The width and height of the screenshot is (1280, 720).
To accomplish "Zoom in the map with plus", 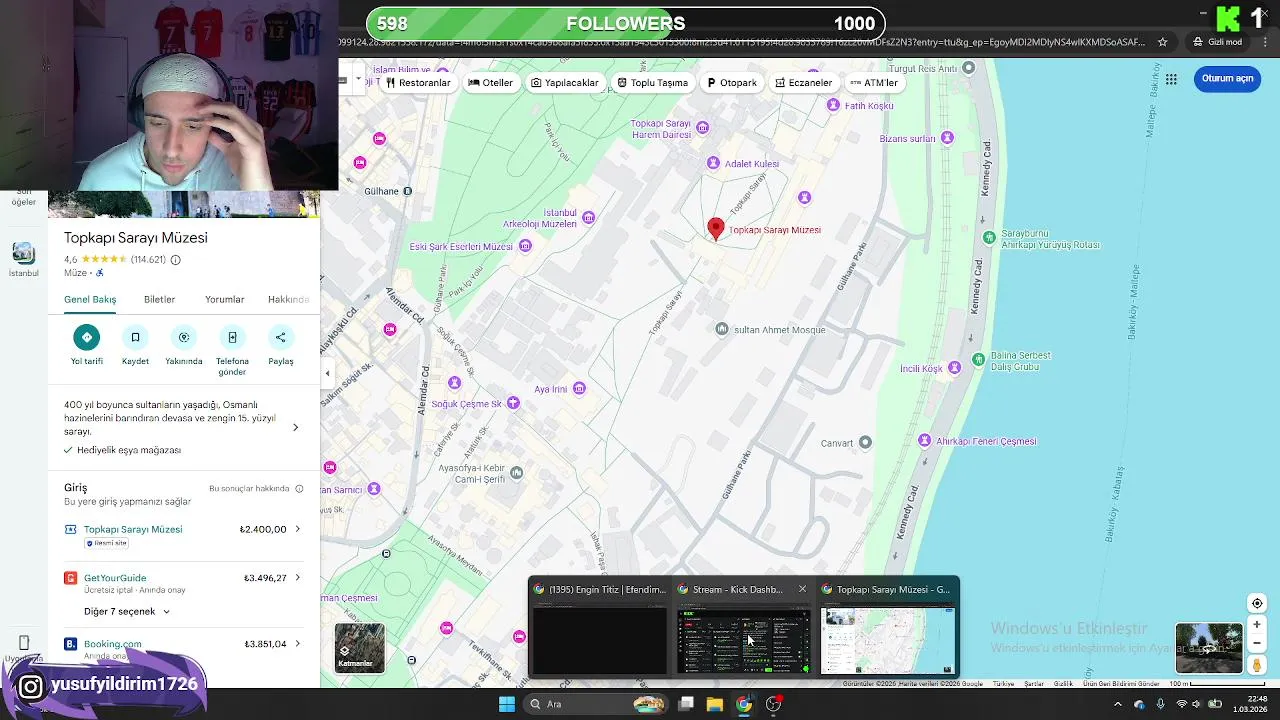I will coord(1257,625).
